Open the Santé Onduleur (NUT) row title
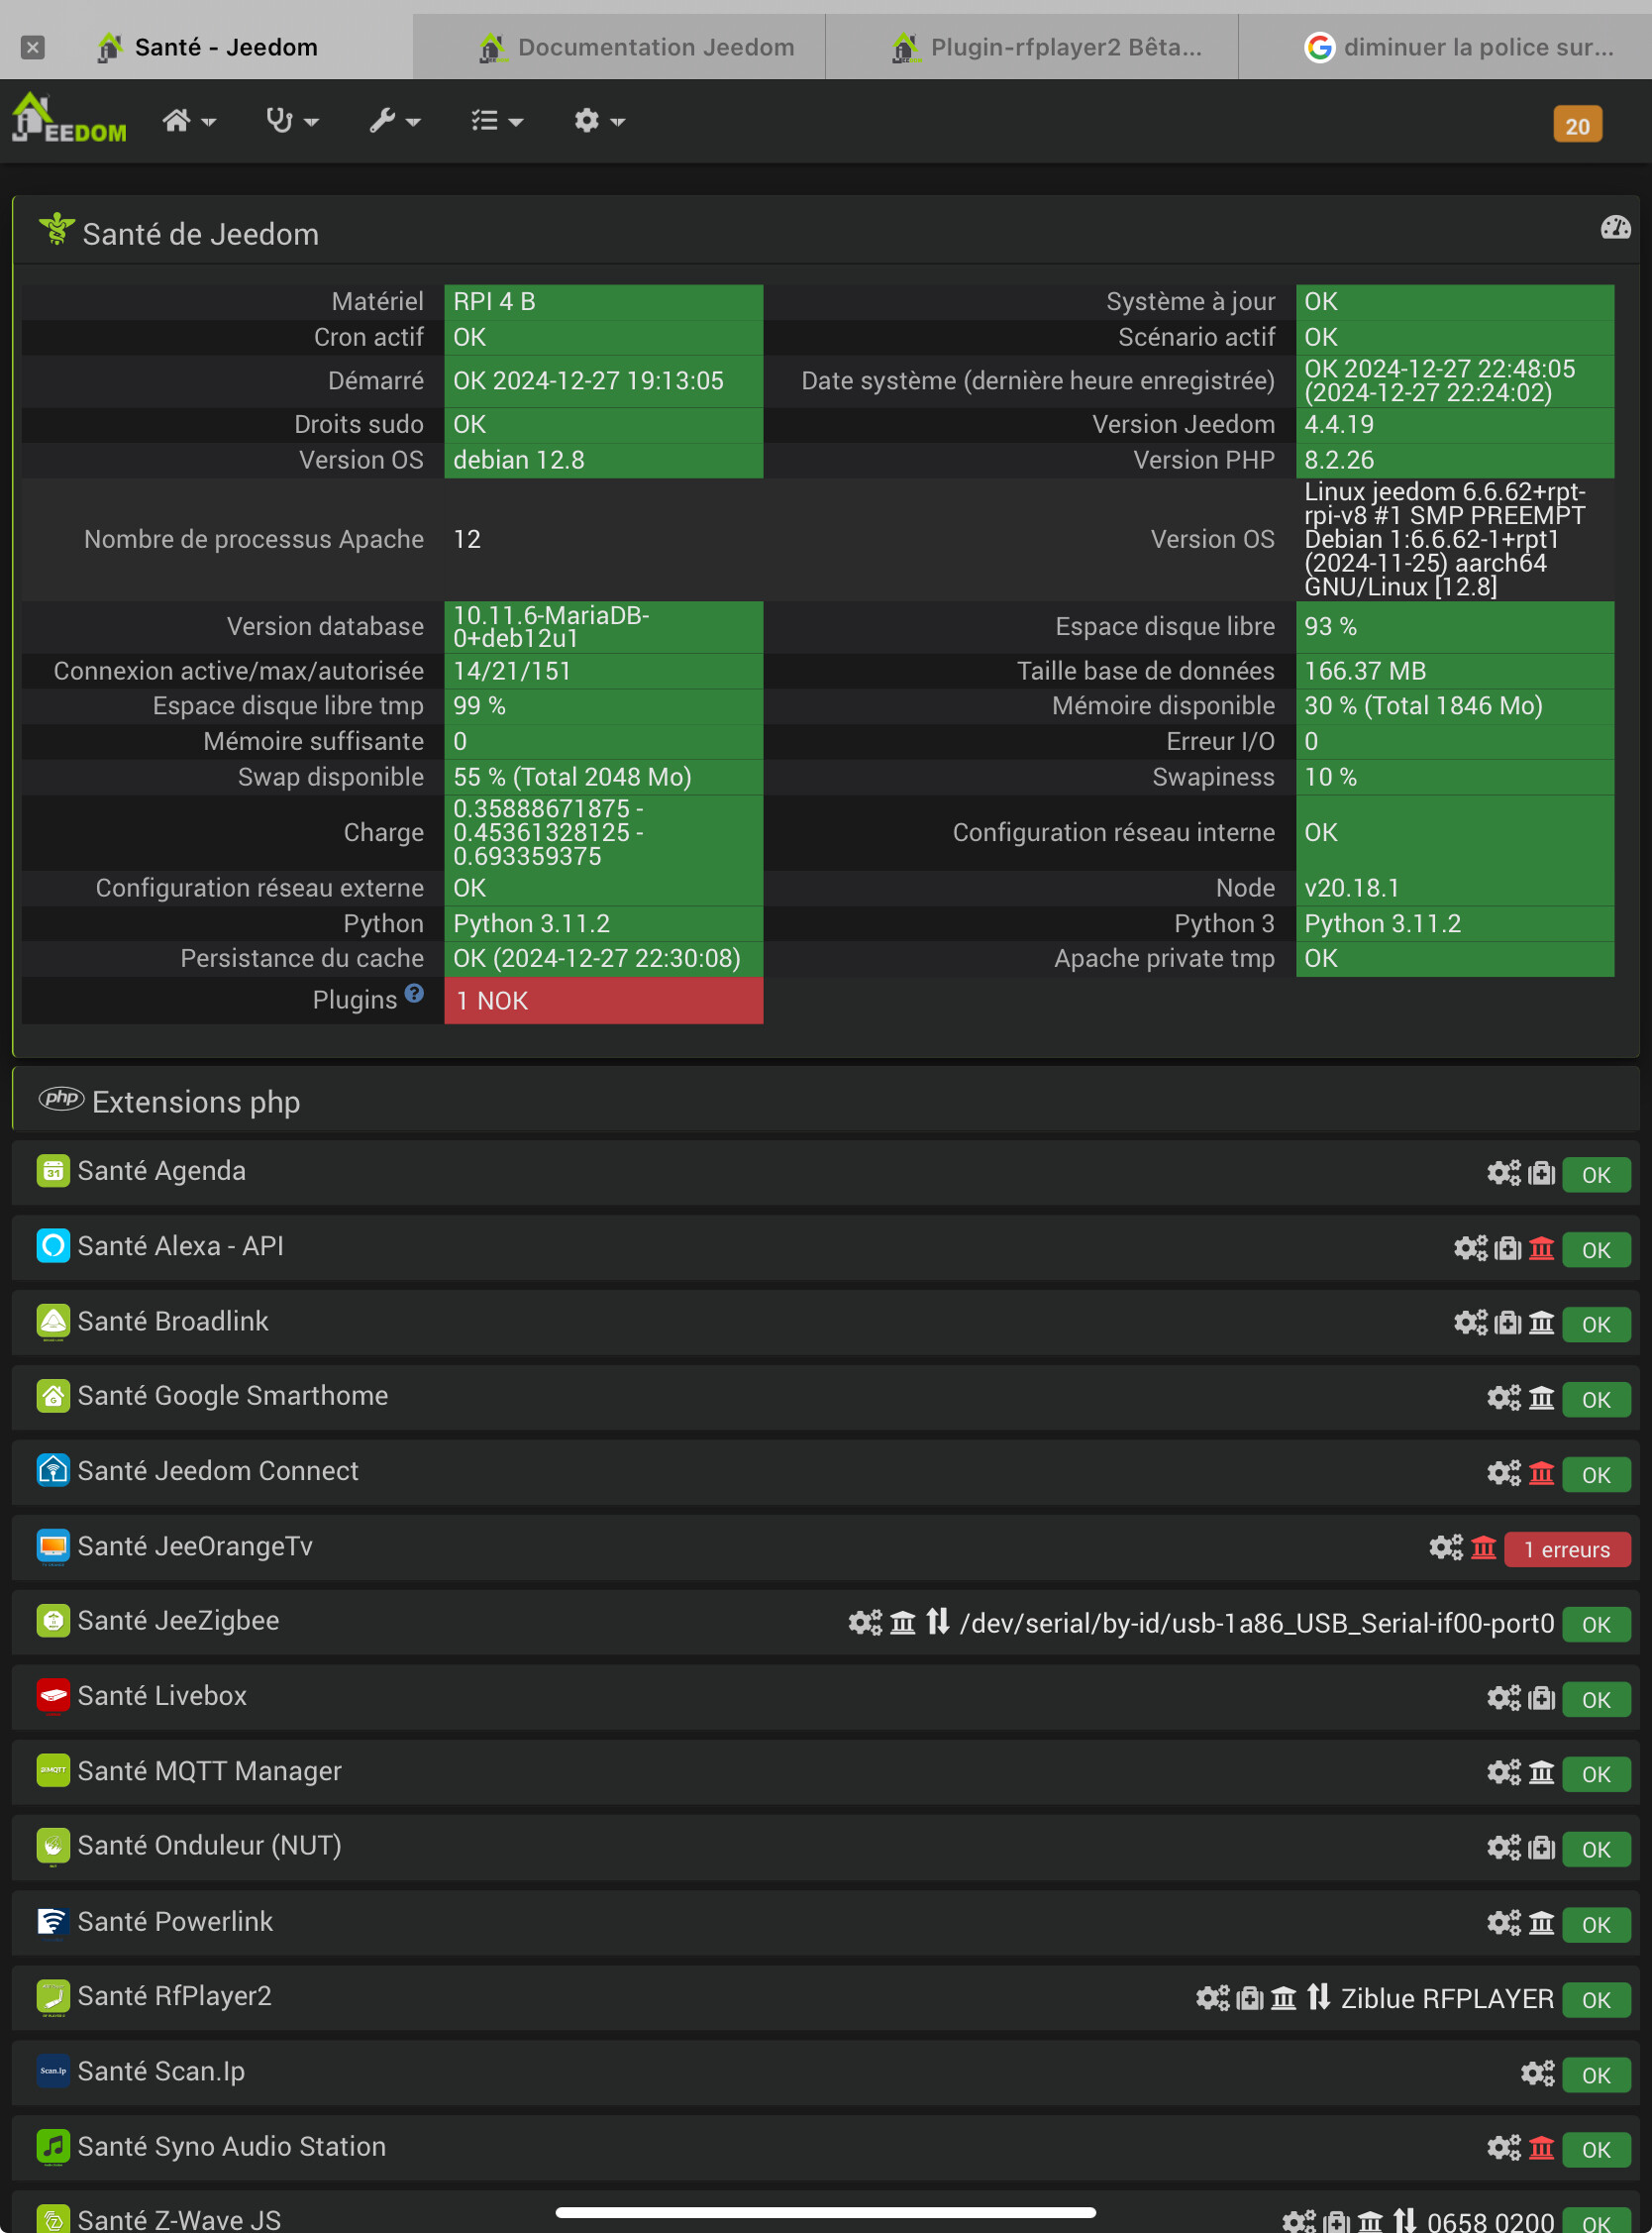 [209, 1845]
